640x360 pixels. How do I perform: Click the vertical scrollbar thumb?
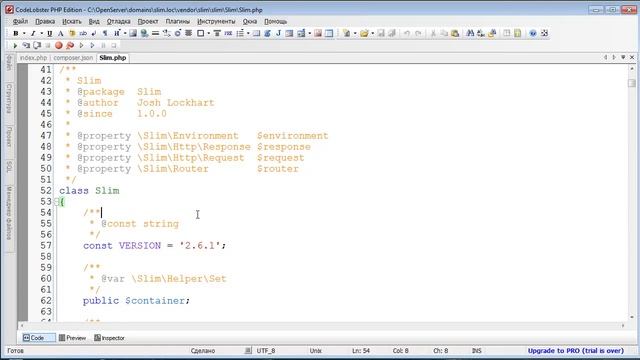[632, 83]
